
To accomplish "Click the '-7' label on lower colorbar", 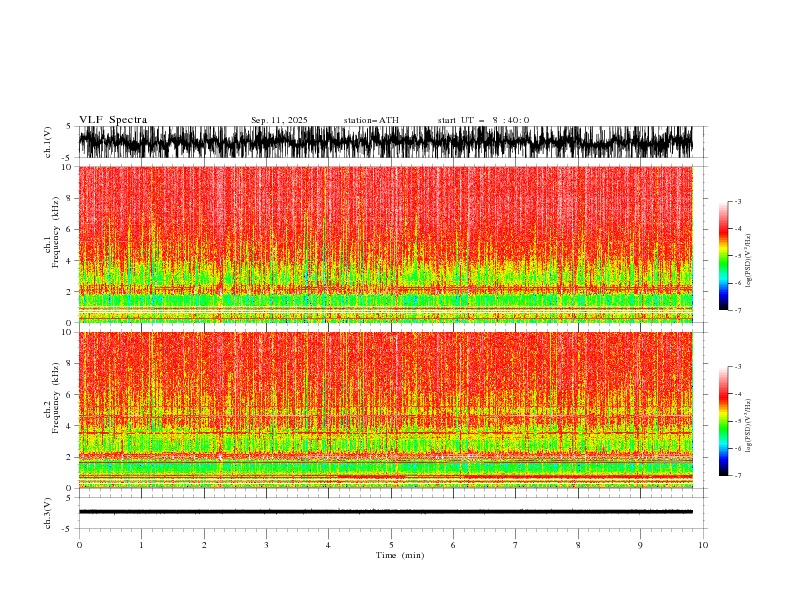I will click(x=737, y=475).
